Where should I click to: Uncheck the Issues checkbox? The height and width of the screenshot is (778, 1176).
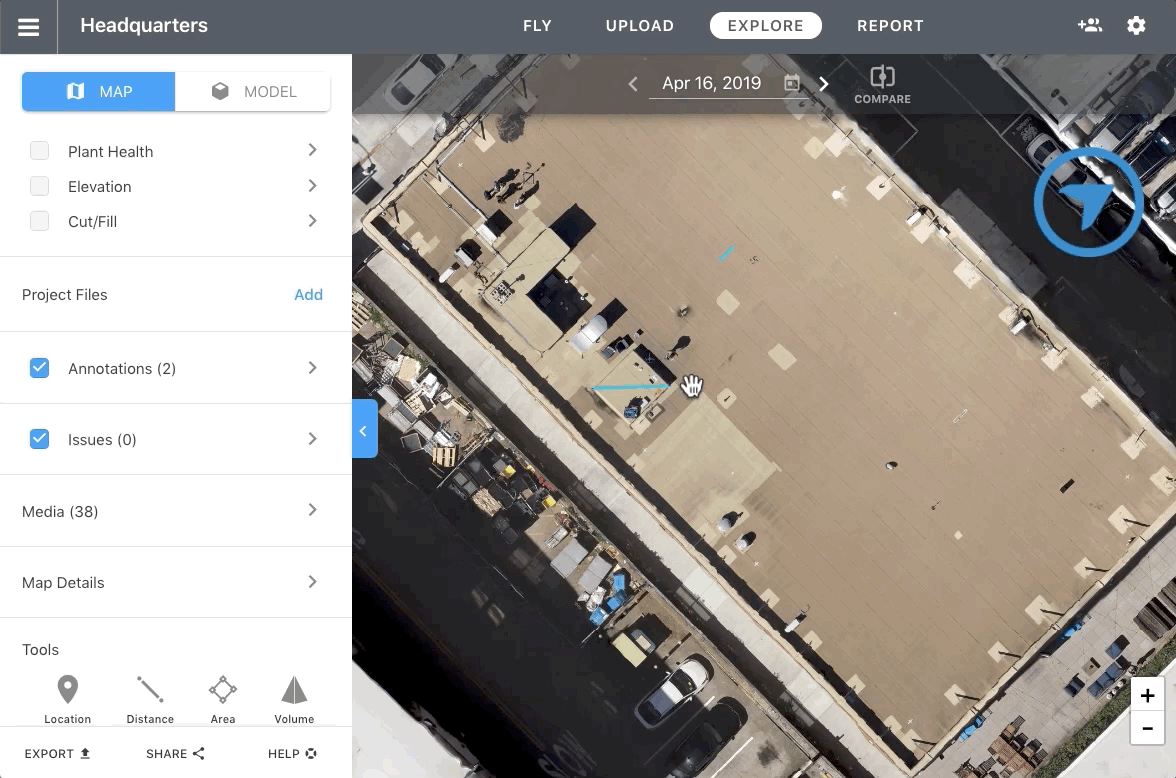point(40,439)
